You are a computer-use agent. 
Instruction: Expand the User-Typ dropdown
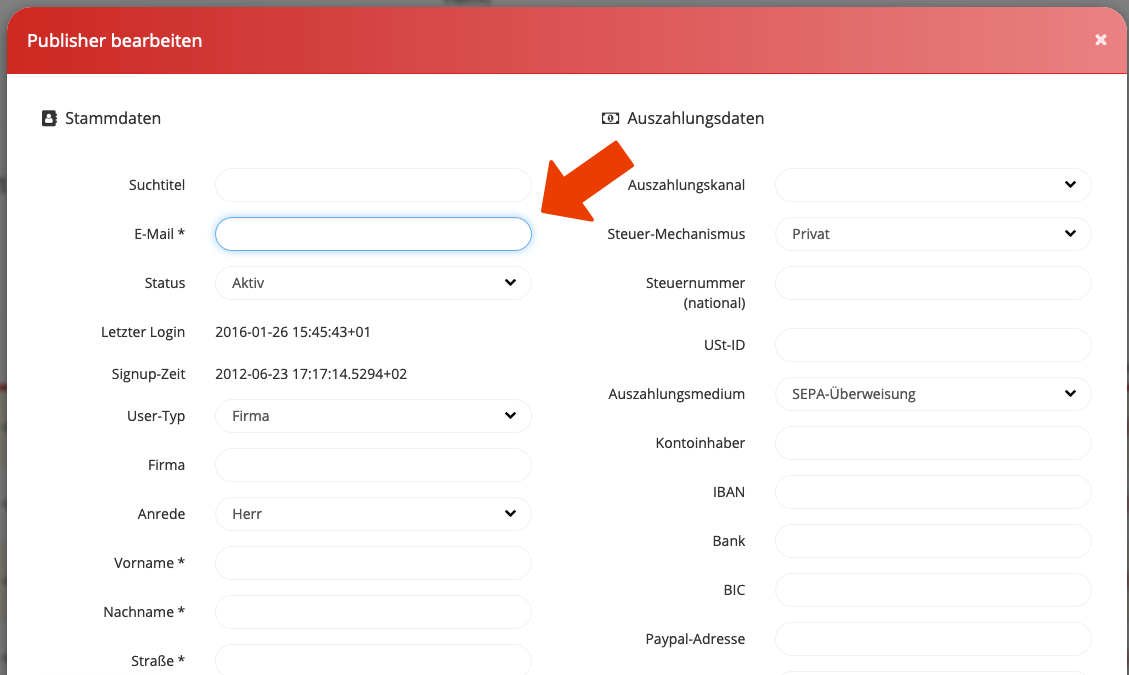click(x=373, y=416)
